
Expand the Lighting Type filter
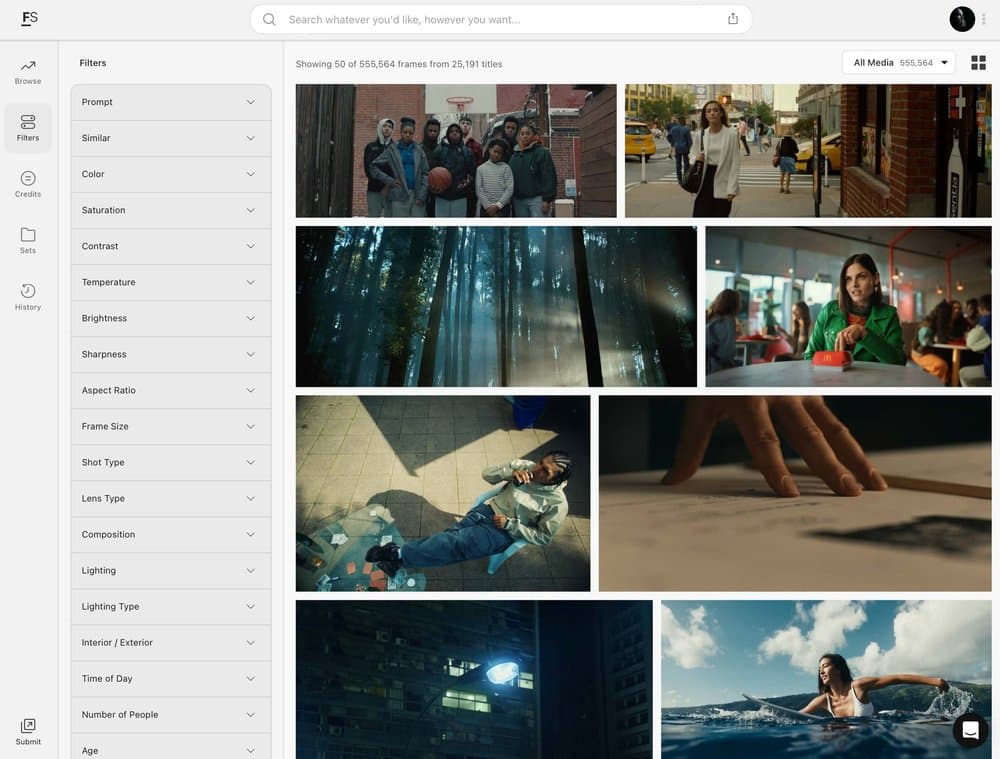(170, 606)
